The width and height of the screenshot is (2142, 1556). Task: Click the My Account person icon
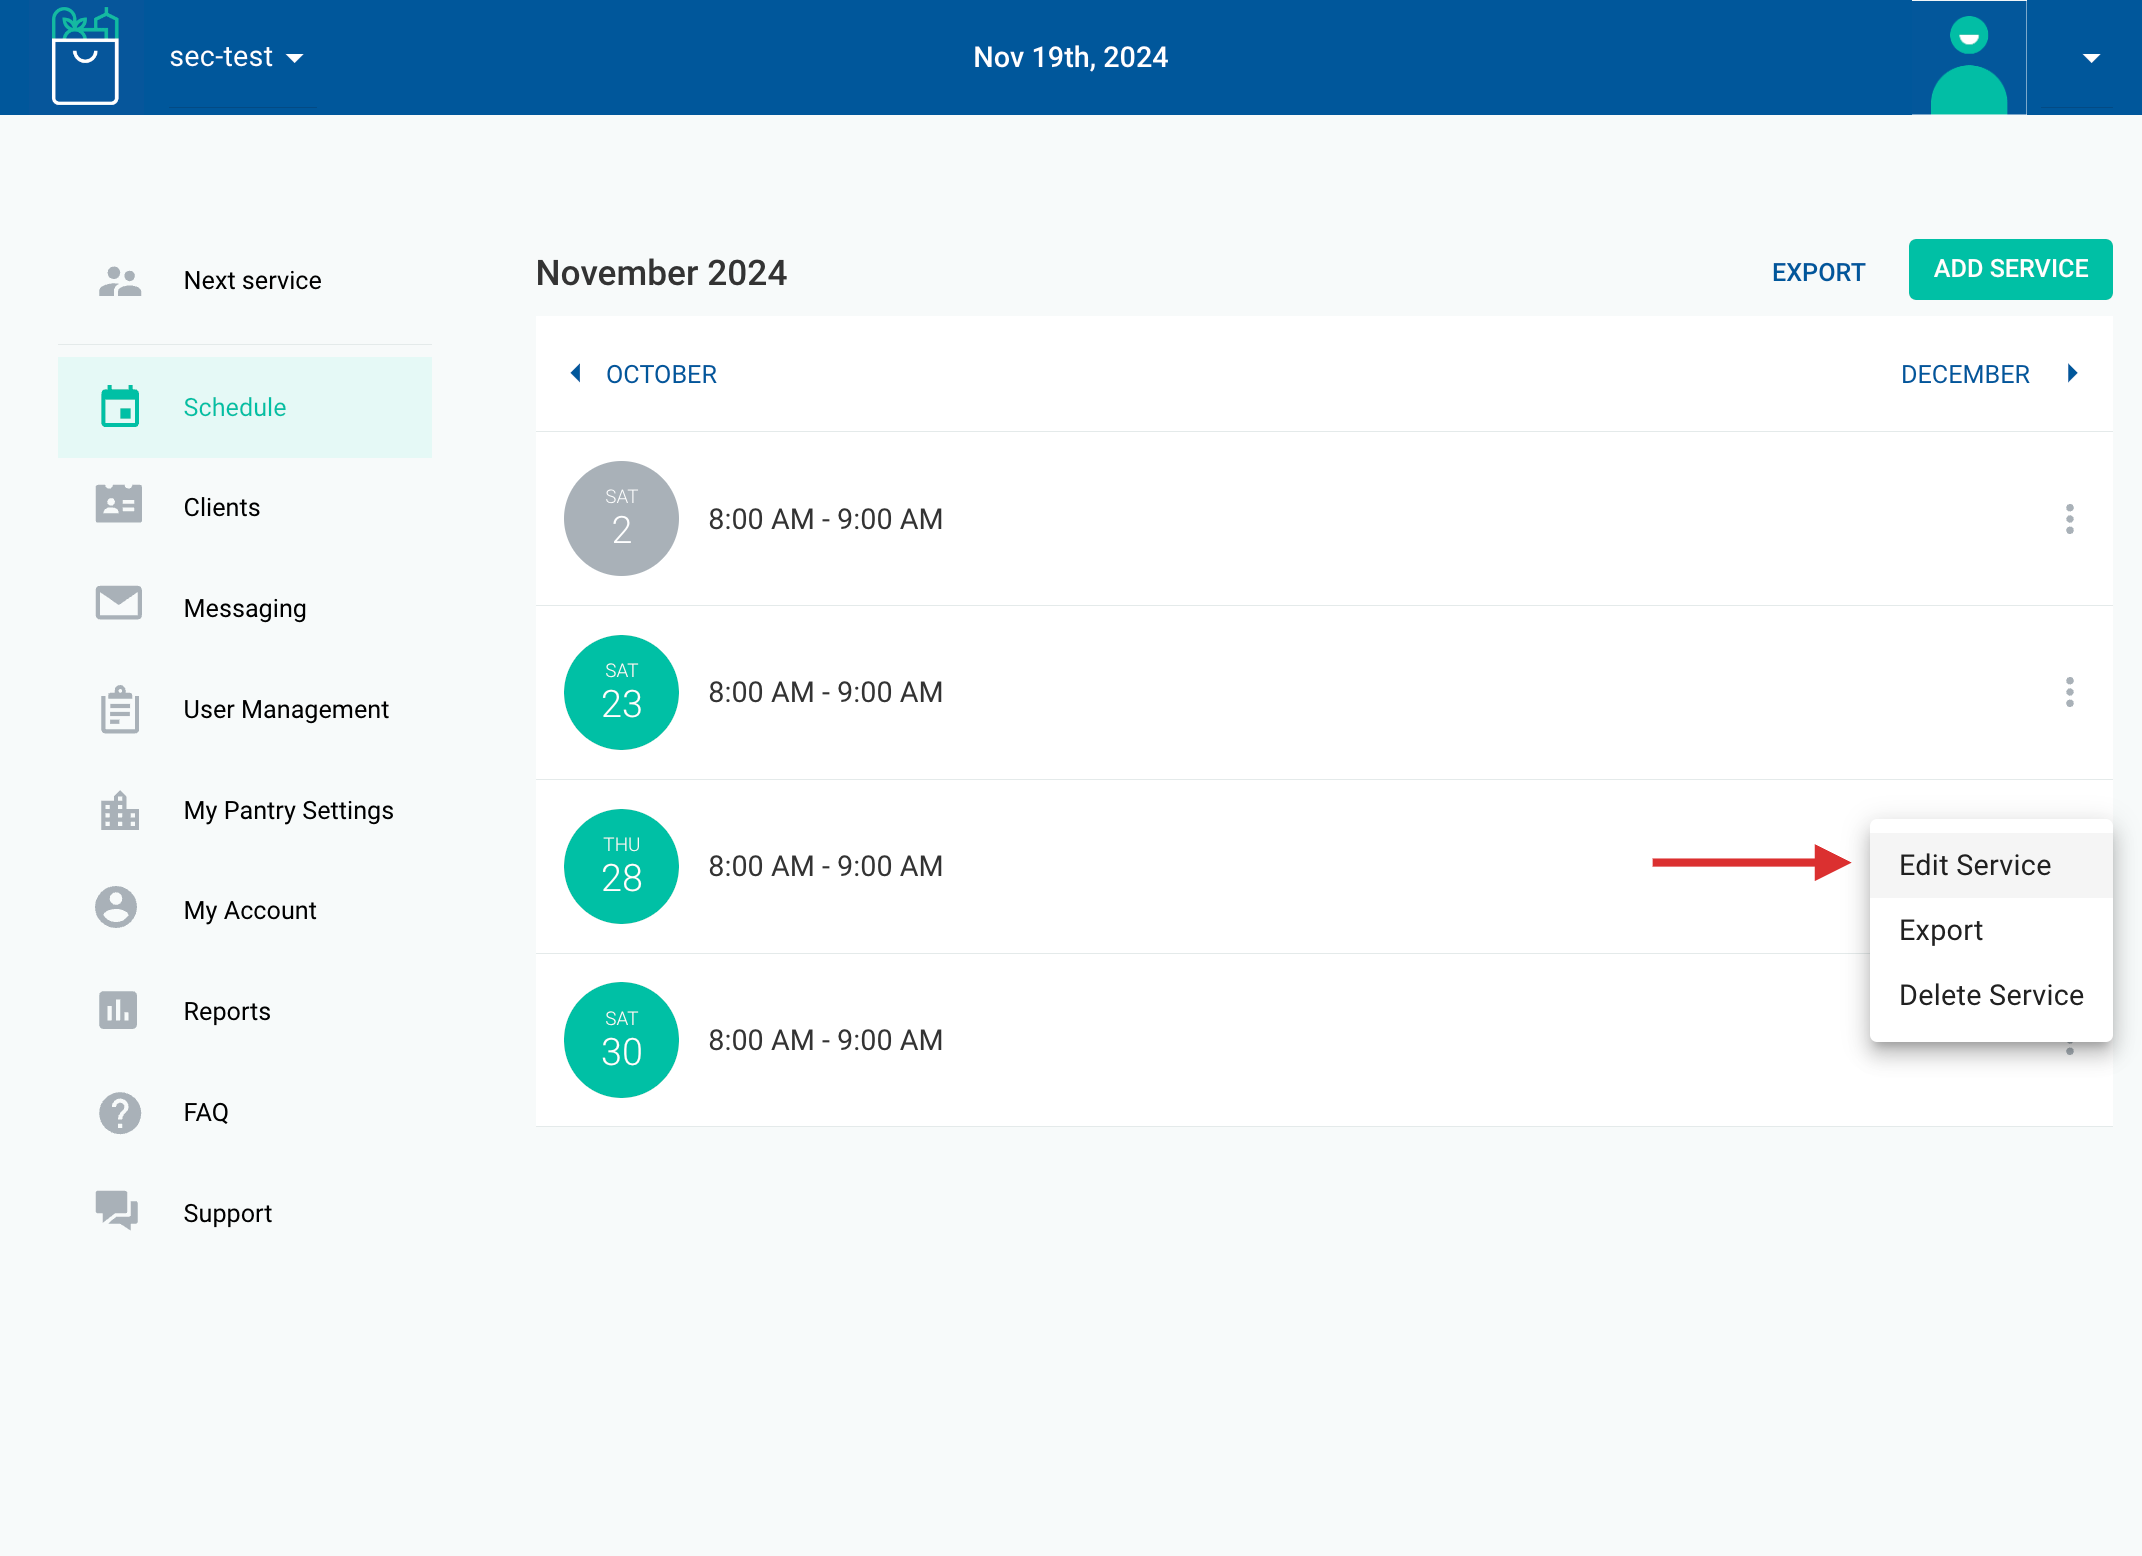(x=116, y=907)
